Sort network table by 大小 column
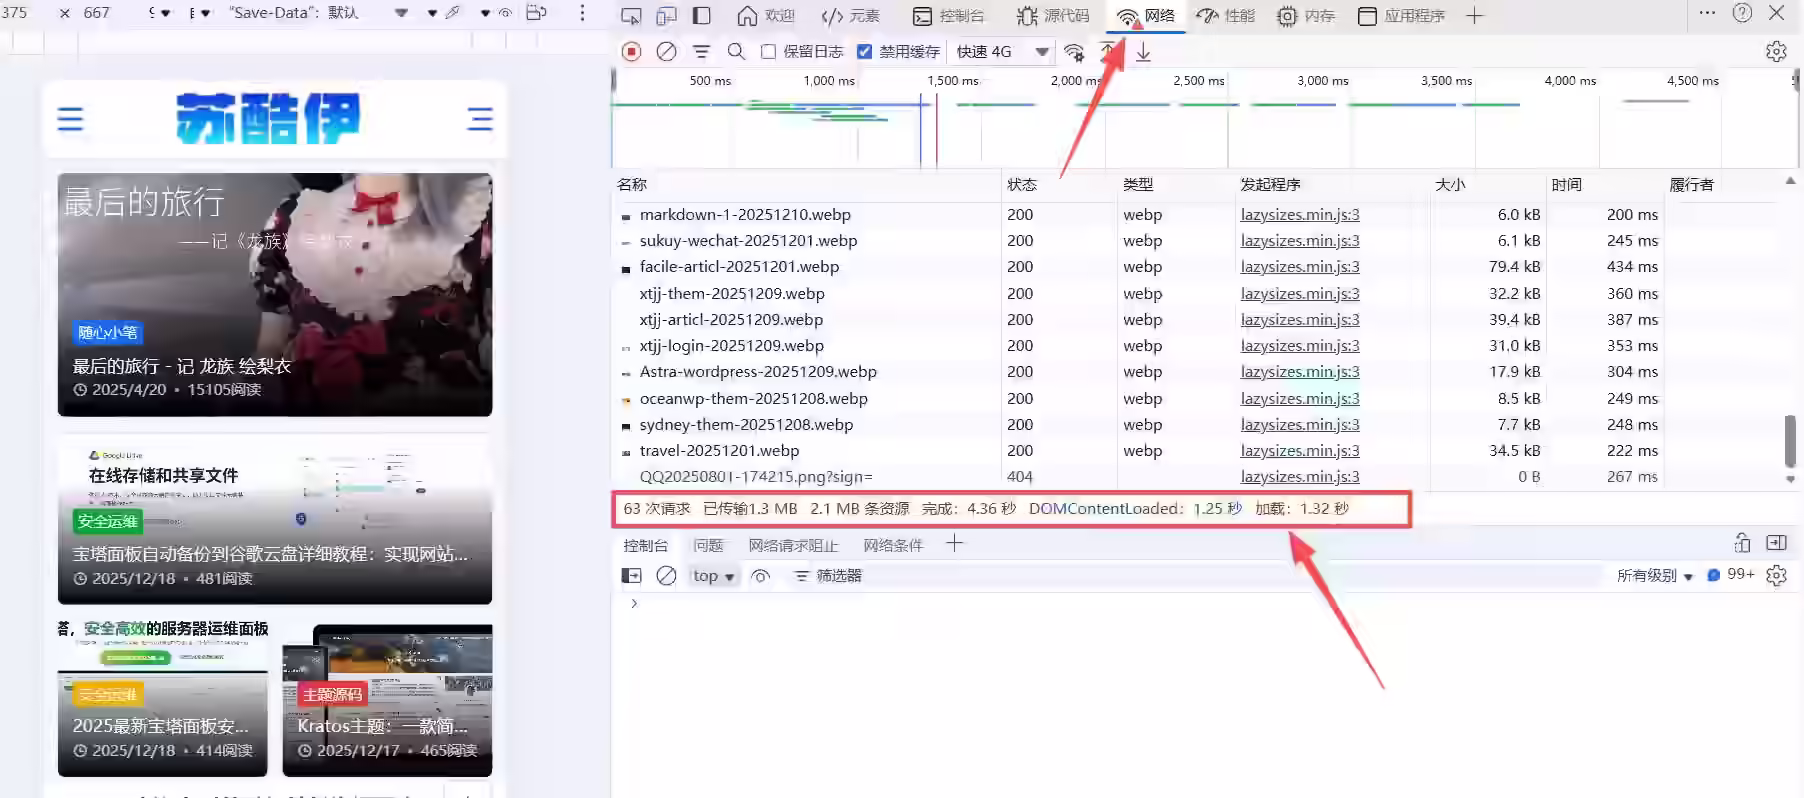Screen dimensions: 1804x798 tap(1450, 184)
